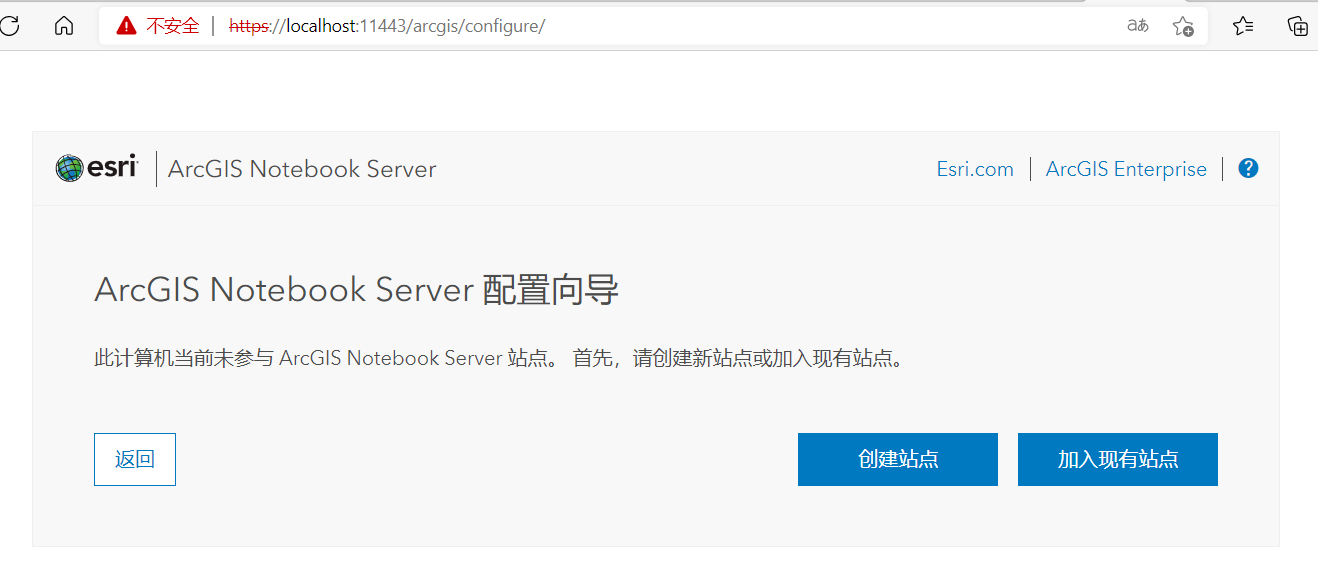Open the read aloud / translate icon
Viewport: 1318px width, 572px height.
[1138, 26]
